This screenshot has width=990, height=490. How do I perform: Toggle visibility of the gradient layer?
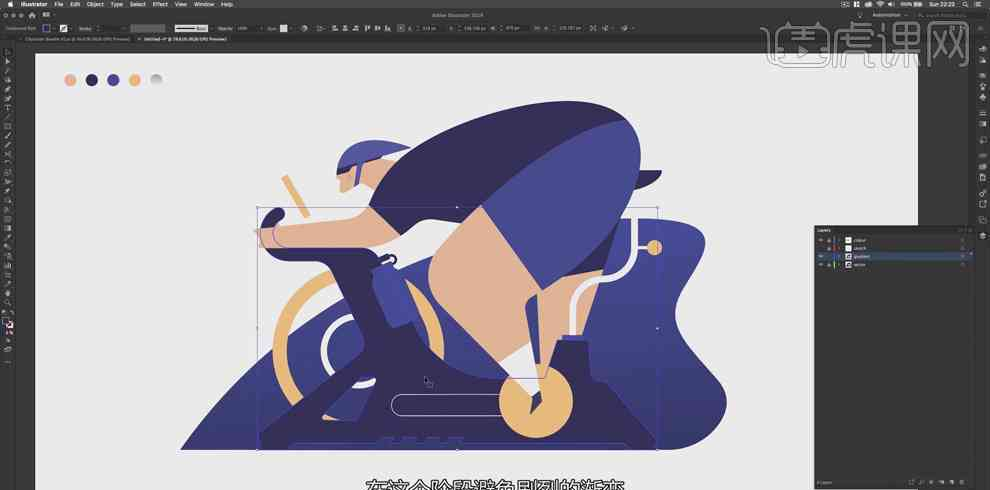coord(821,256)
